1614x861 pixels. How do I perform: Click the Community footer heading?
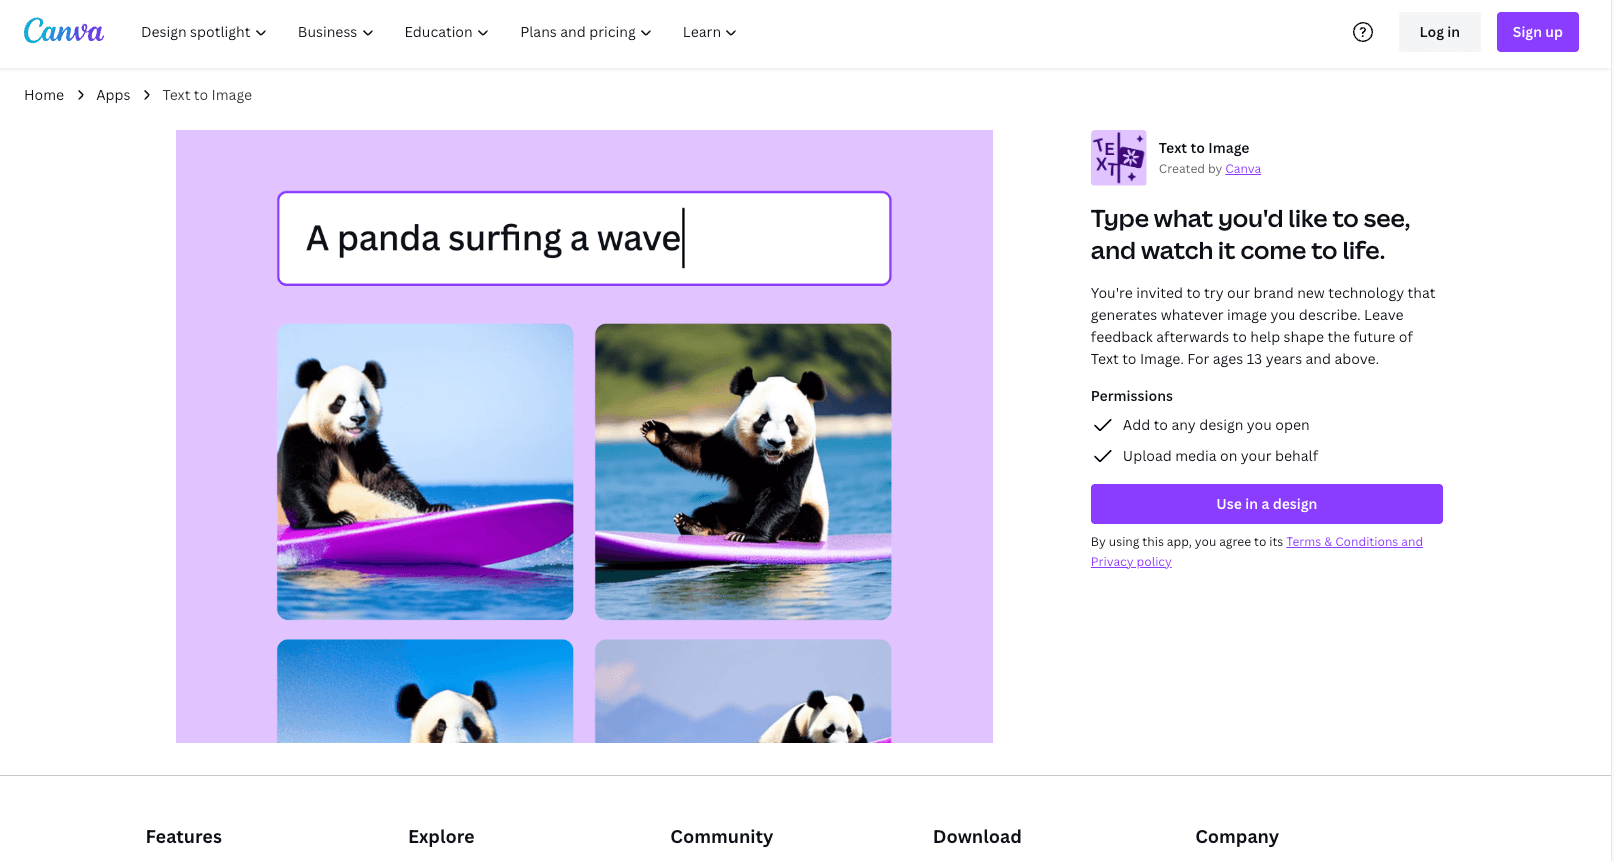722,837
